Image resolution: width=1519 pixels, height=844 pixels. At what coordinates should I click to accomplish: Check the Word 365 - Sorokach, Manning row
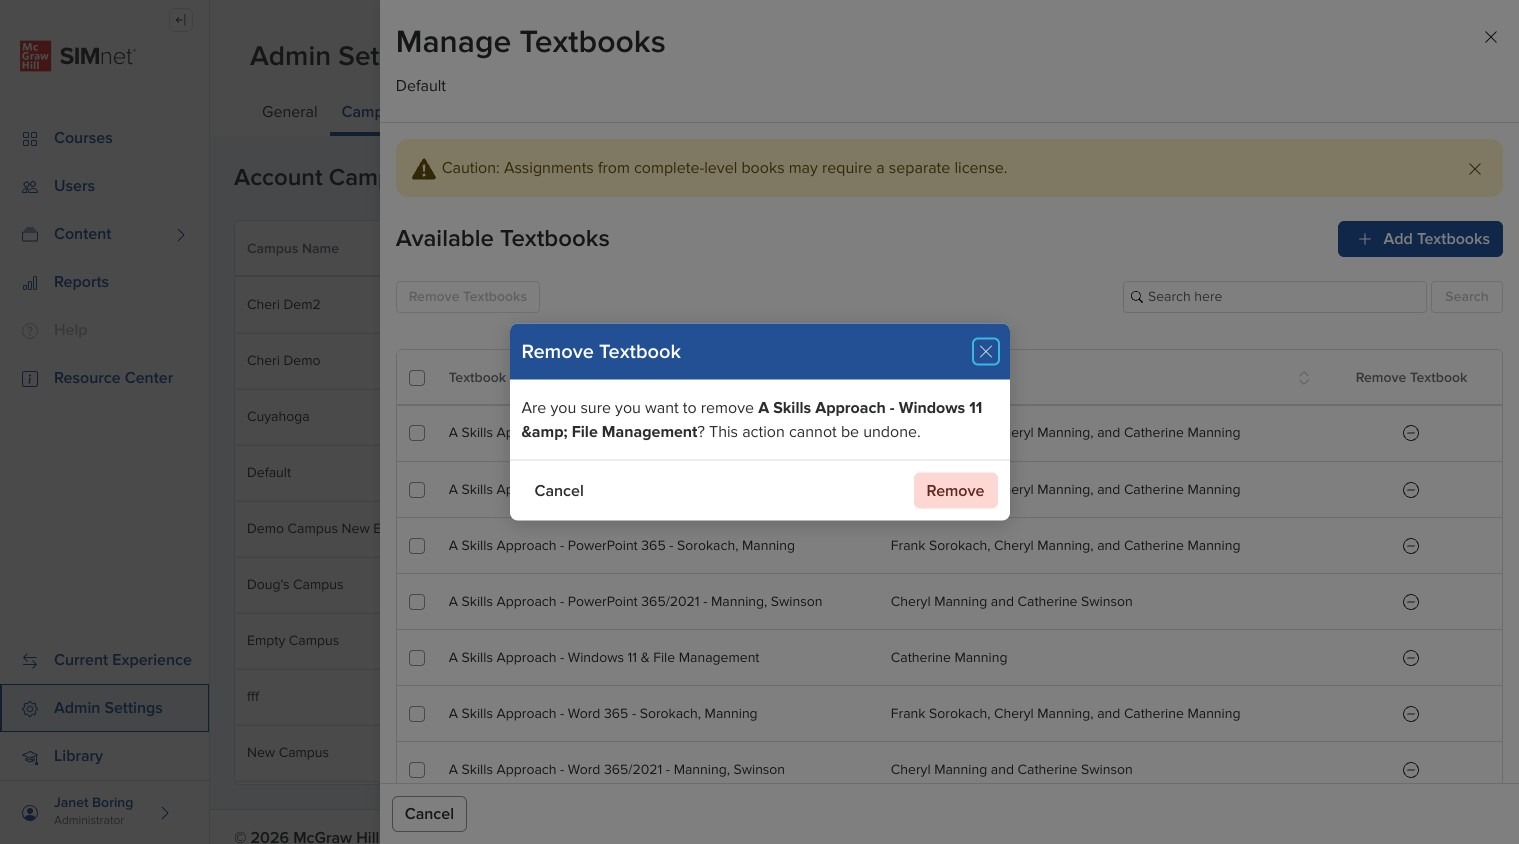(x=417, y=714)
